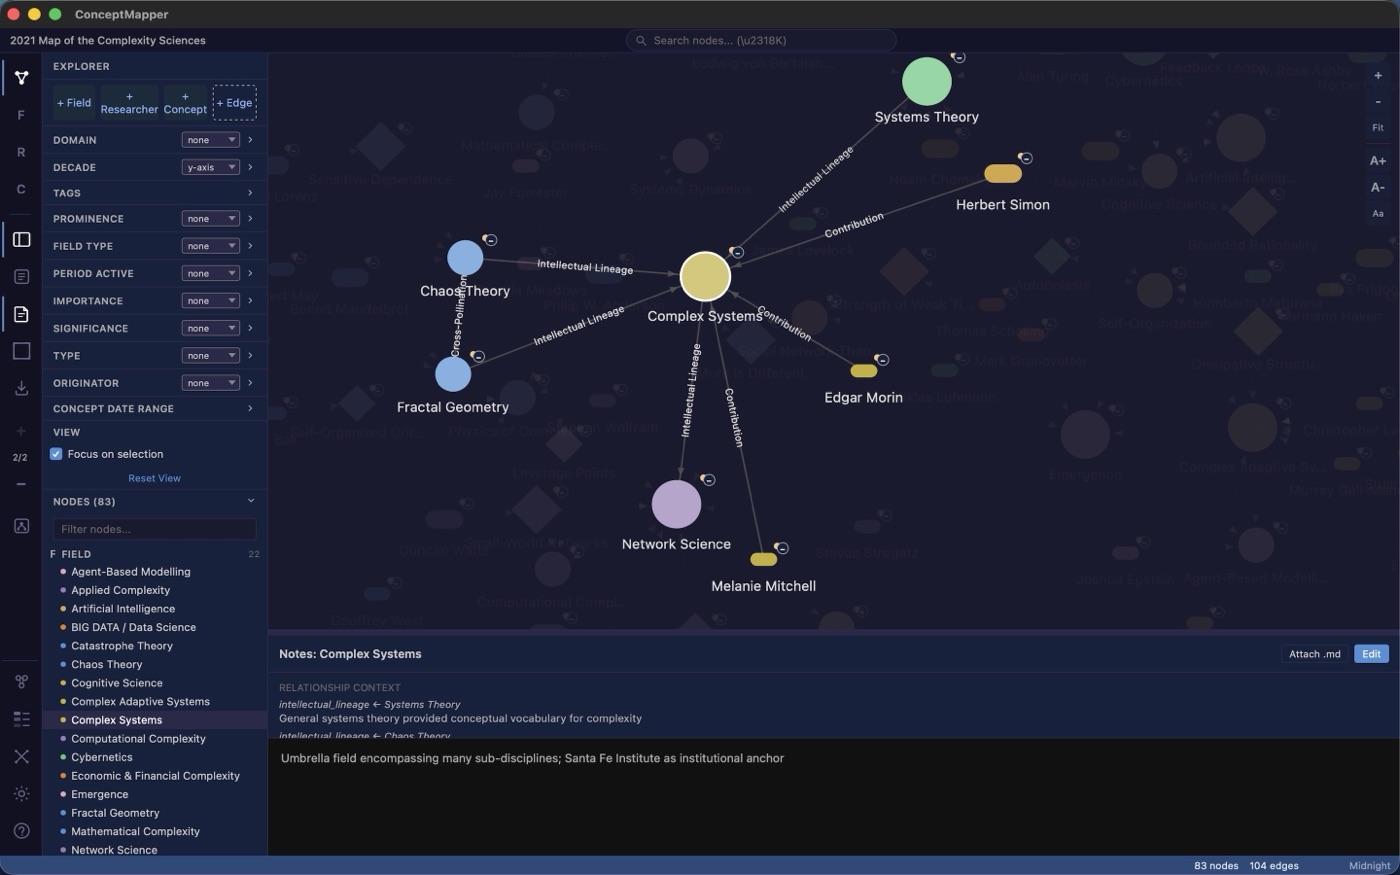Open settings gear icon in sidebar
Viewport: 1400px width, 875px height.
pyautogui.click(x=21, y=794)
